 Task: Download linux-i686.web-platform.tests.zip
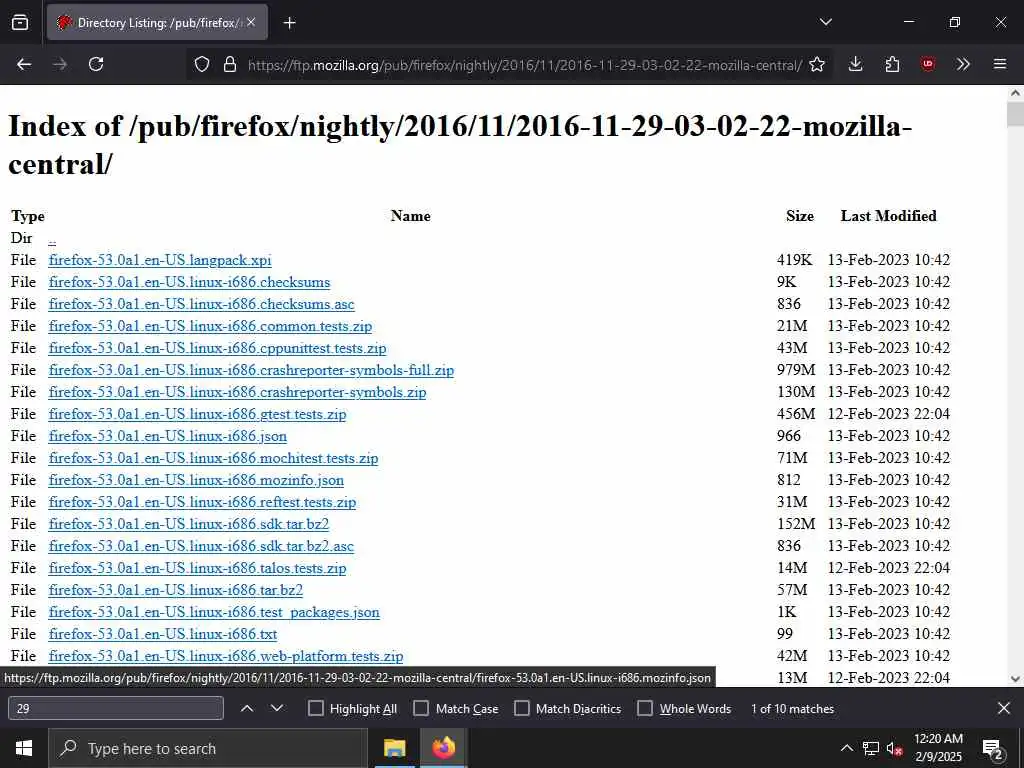click(226, 656)
